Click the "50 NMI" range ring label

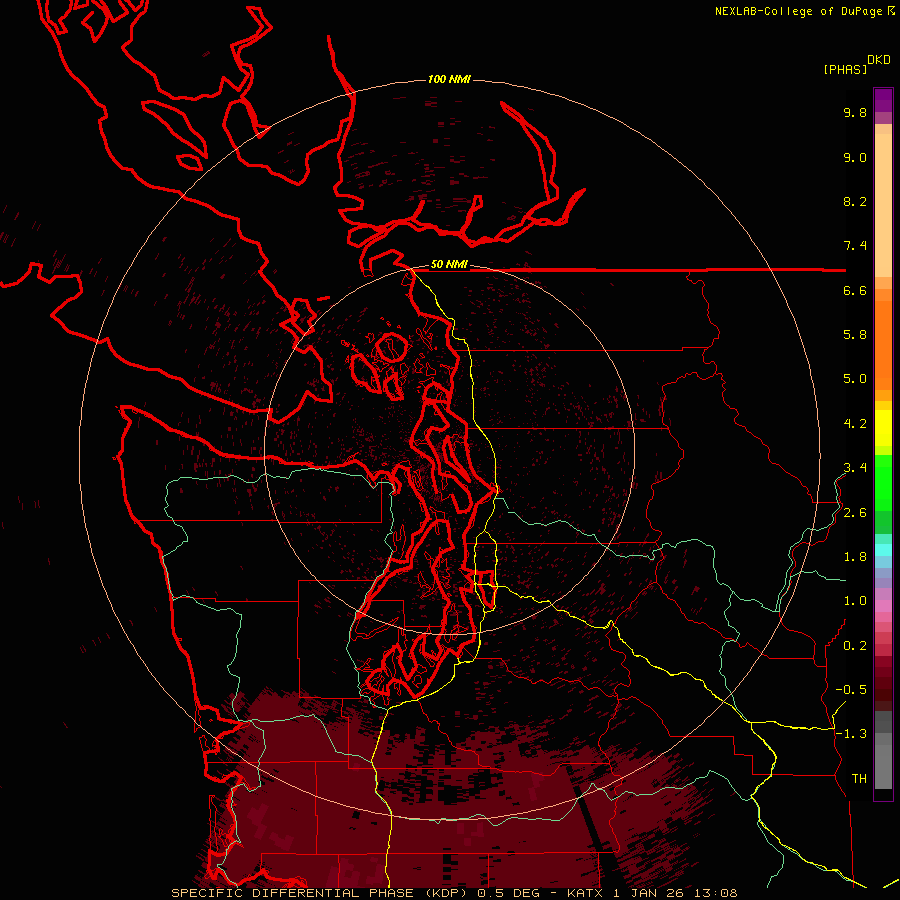click(449, 265)
